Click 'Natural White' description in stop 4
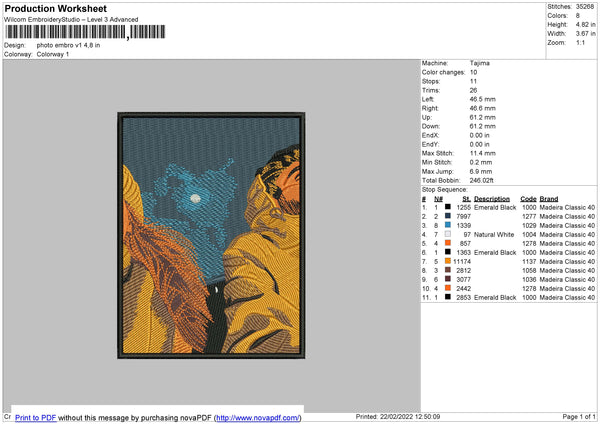The width and height of the screenshot is (600, 424). point(494,235)
